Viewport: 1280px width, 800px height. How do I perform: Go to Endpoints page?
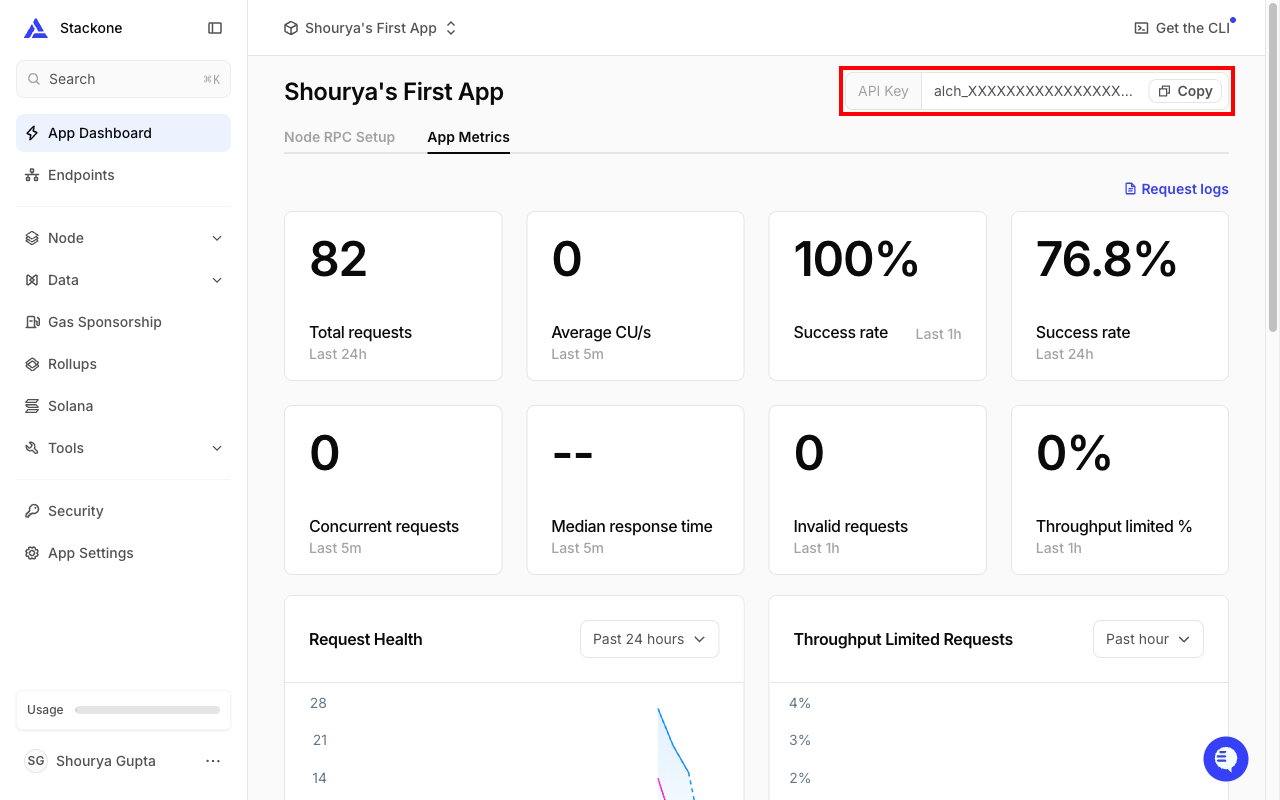point(123,175)
